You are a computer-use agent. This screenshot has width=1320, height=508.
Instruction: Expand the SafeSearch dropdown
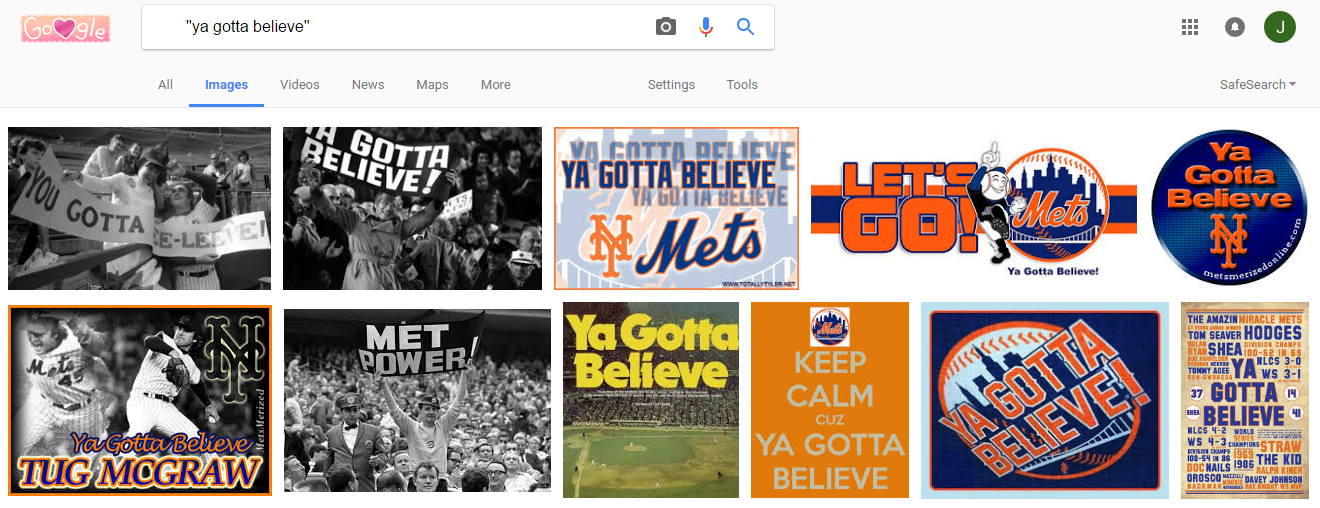[x=1258, y=85]
